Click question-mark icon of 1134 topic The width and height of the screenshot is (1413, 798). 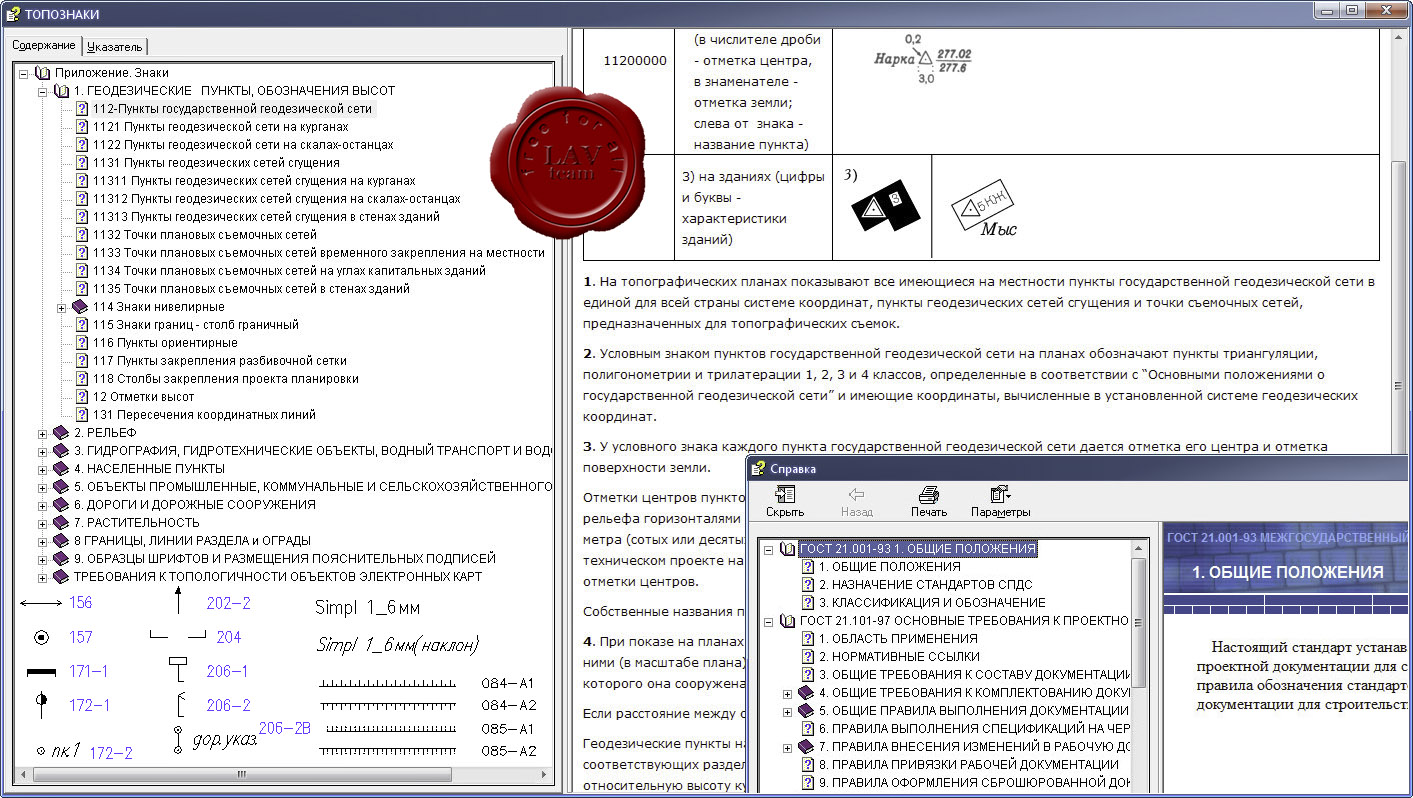[x=82, y=271]
